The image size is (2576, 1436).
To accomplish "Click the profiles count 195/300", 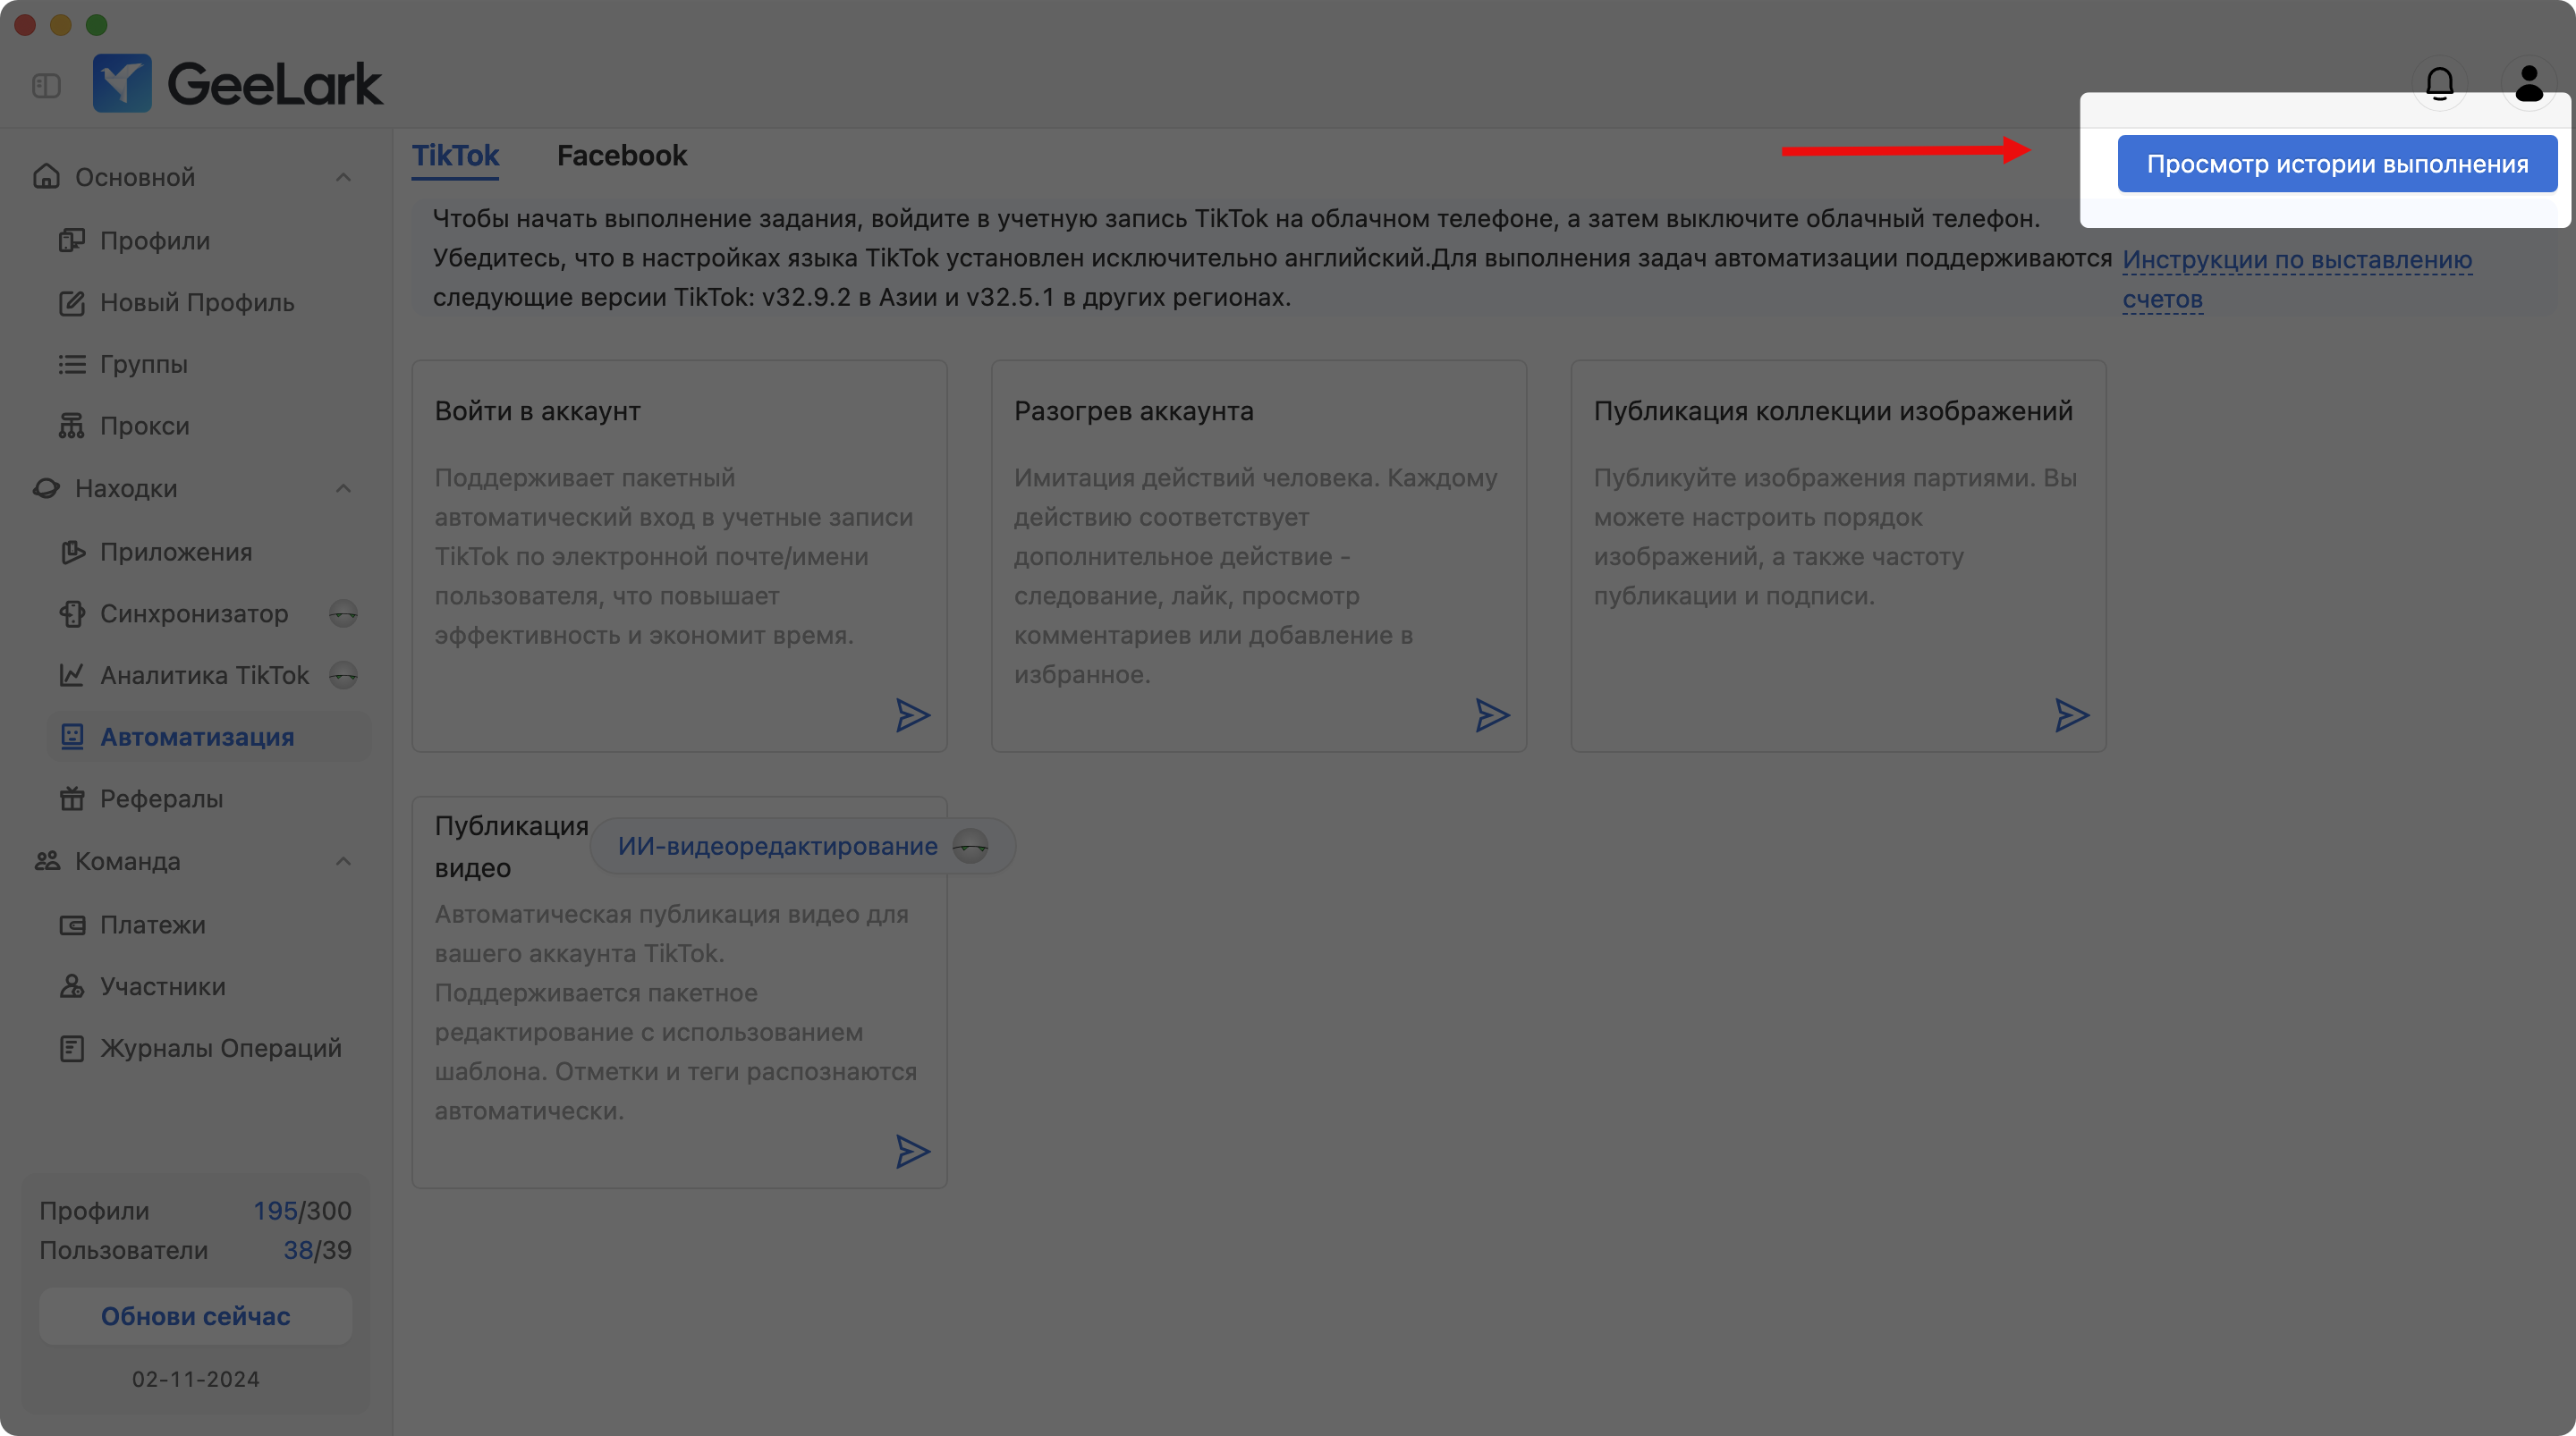I will pos(302,1211).
